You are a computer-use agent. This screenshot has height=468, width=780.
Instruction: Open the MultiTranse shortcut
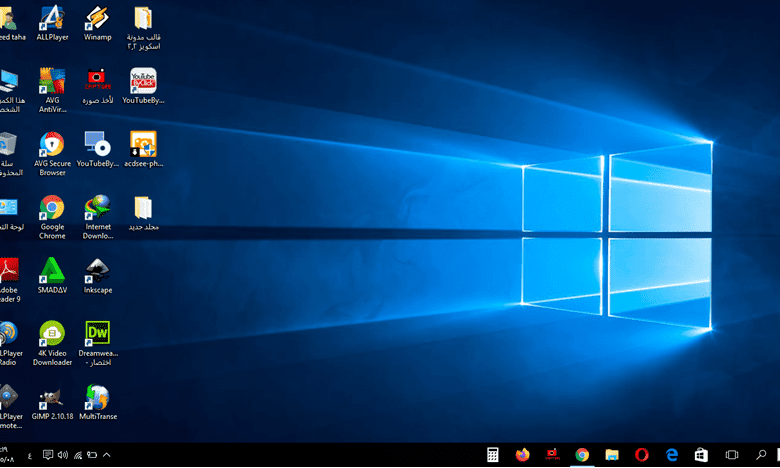(x=98, y=402)
